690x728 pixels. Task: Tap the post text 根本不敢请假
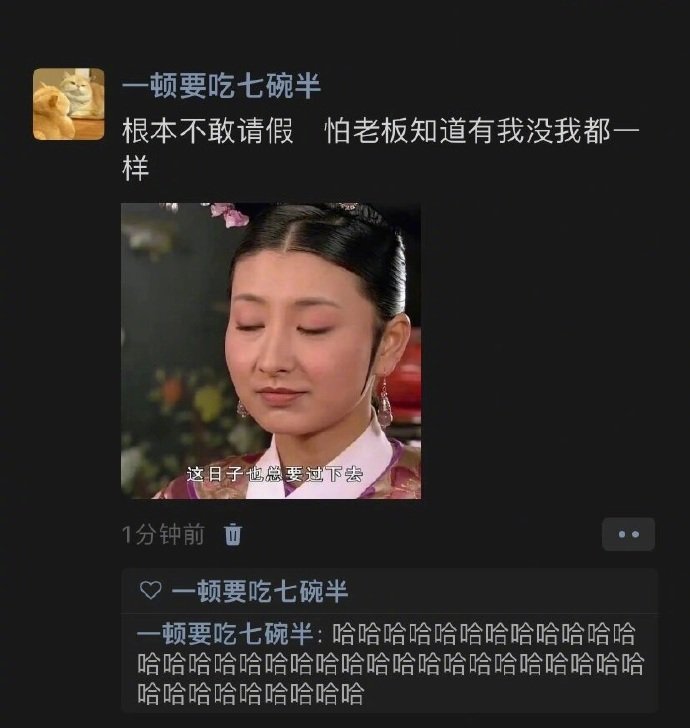pos(208,131)
